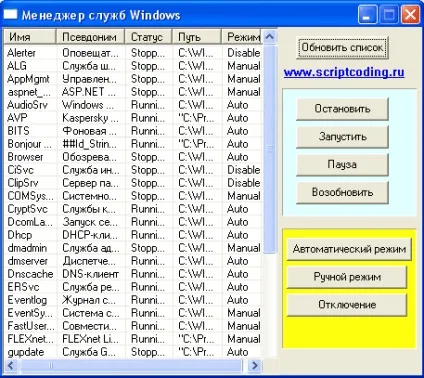
Task: Select the CiSvc service row
Action: click(133, 170)
